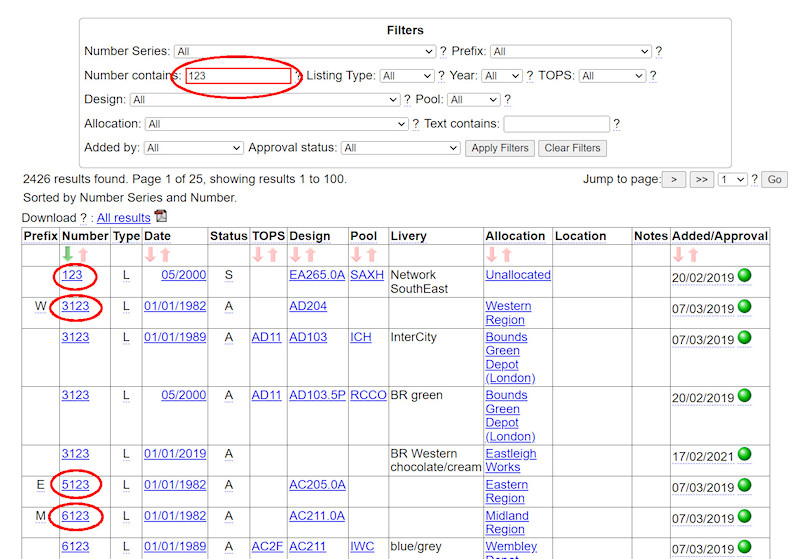Open Year filter dropdown
This screenshot has width=800, height=559.
click(x=502, y=76)
